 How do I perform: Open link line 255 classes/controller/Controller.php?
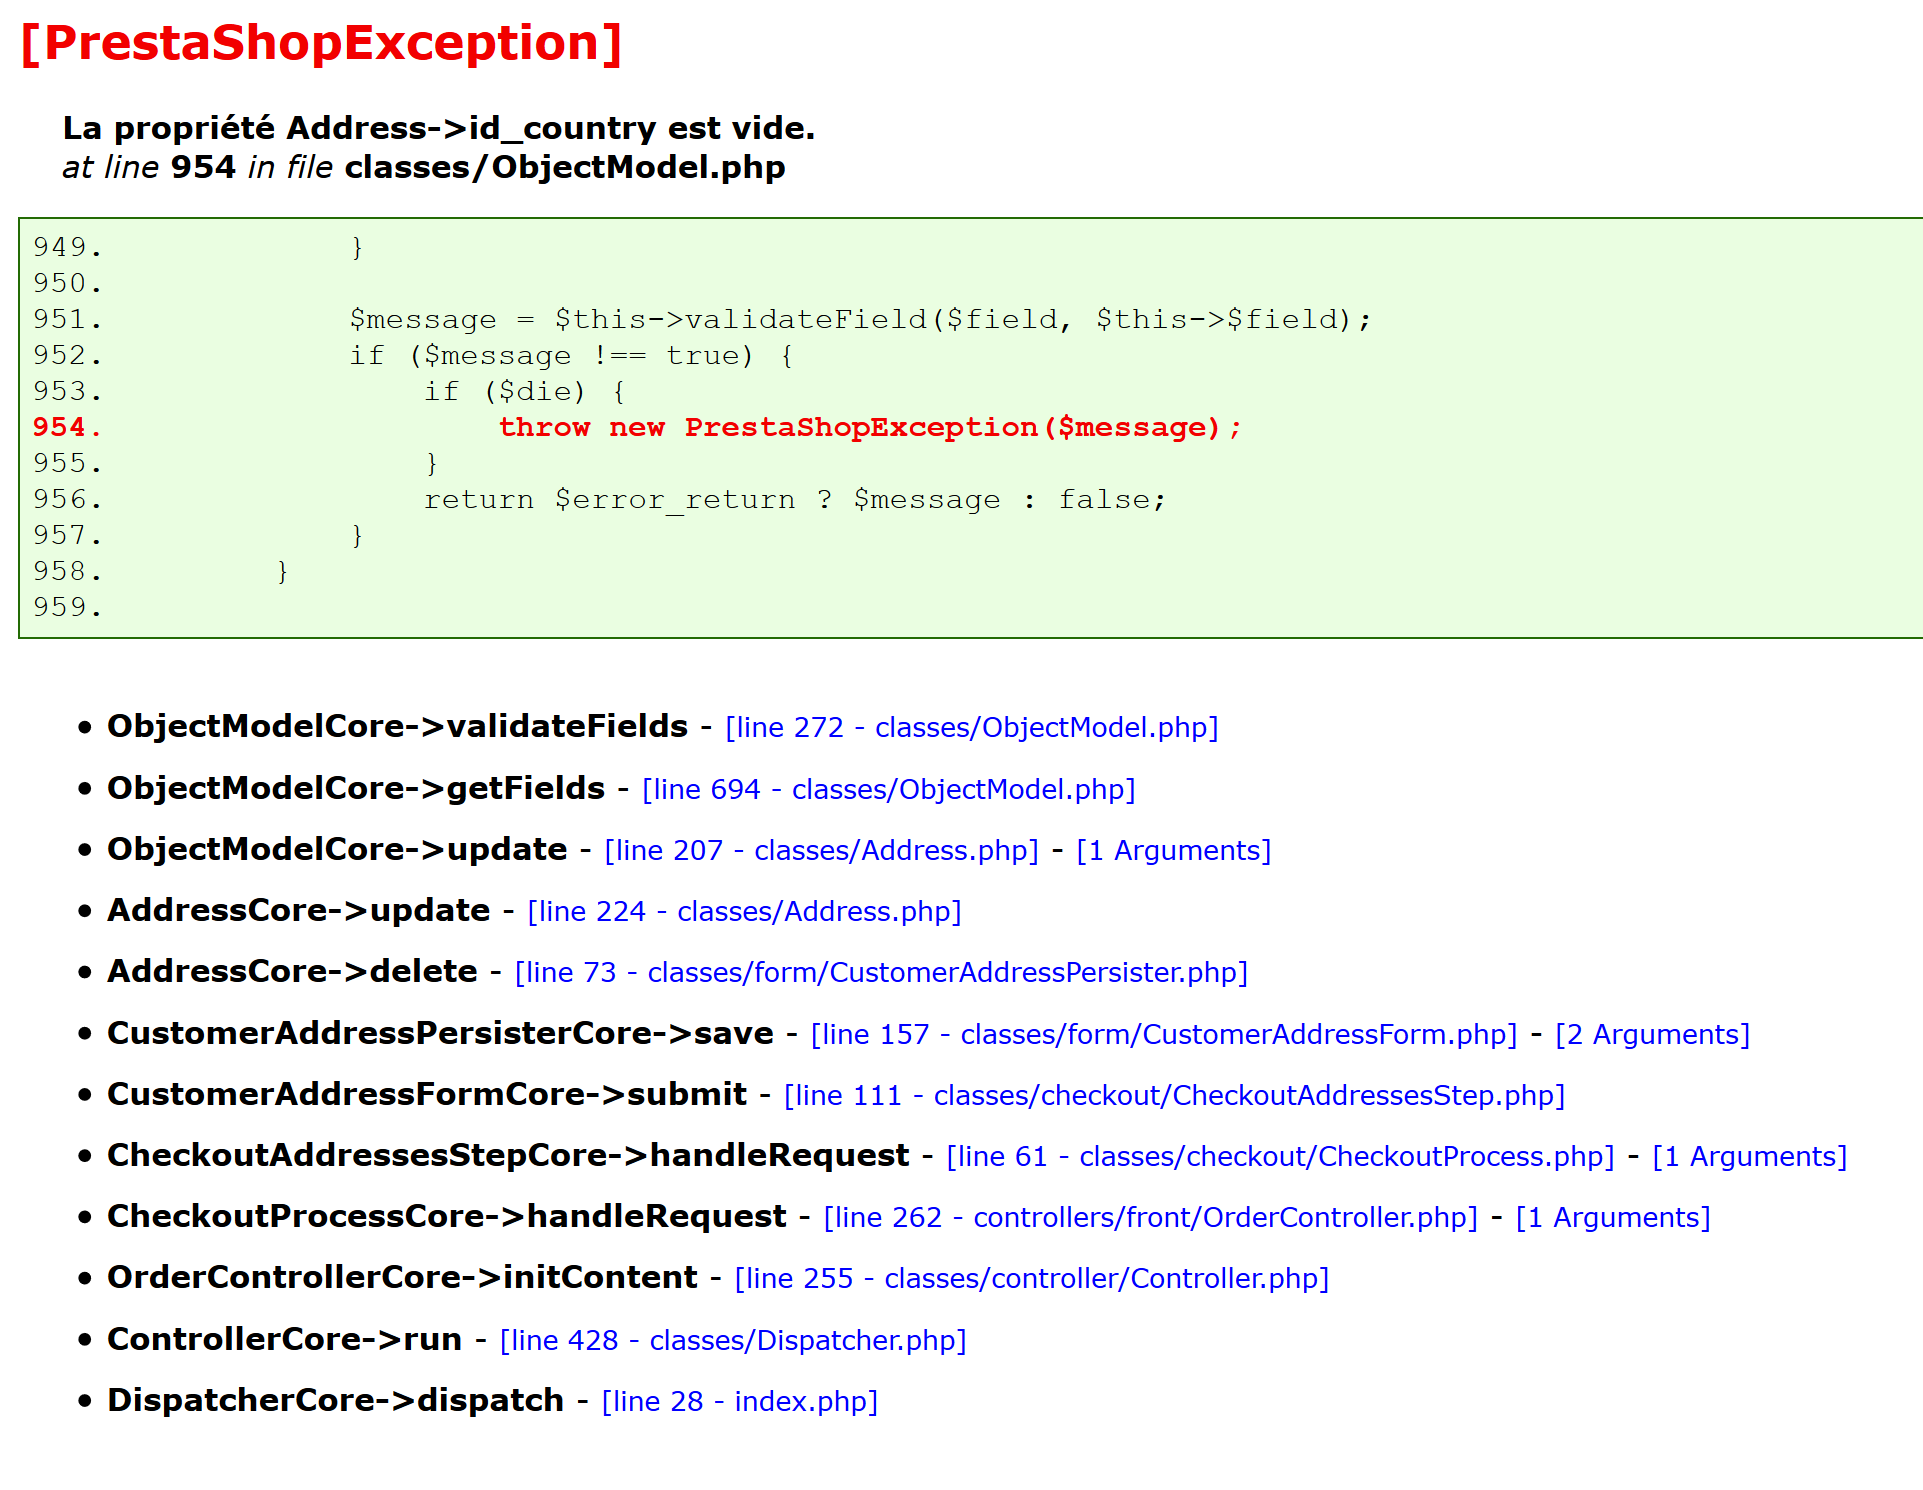[x=1032, y=1278]
